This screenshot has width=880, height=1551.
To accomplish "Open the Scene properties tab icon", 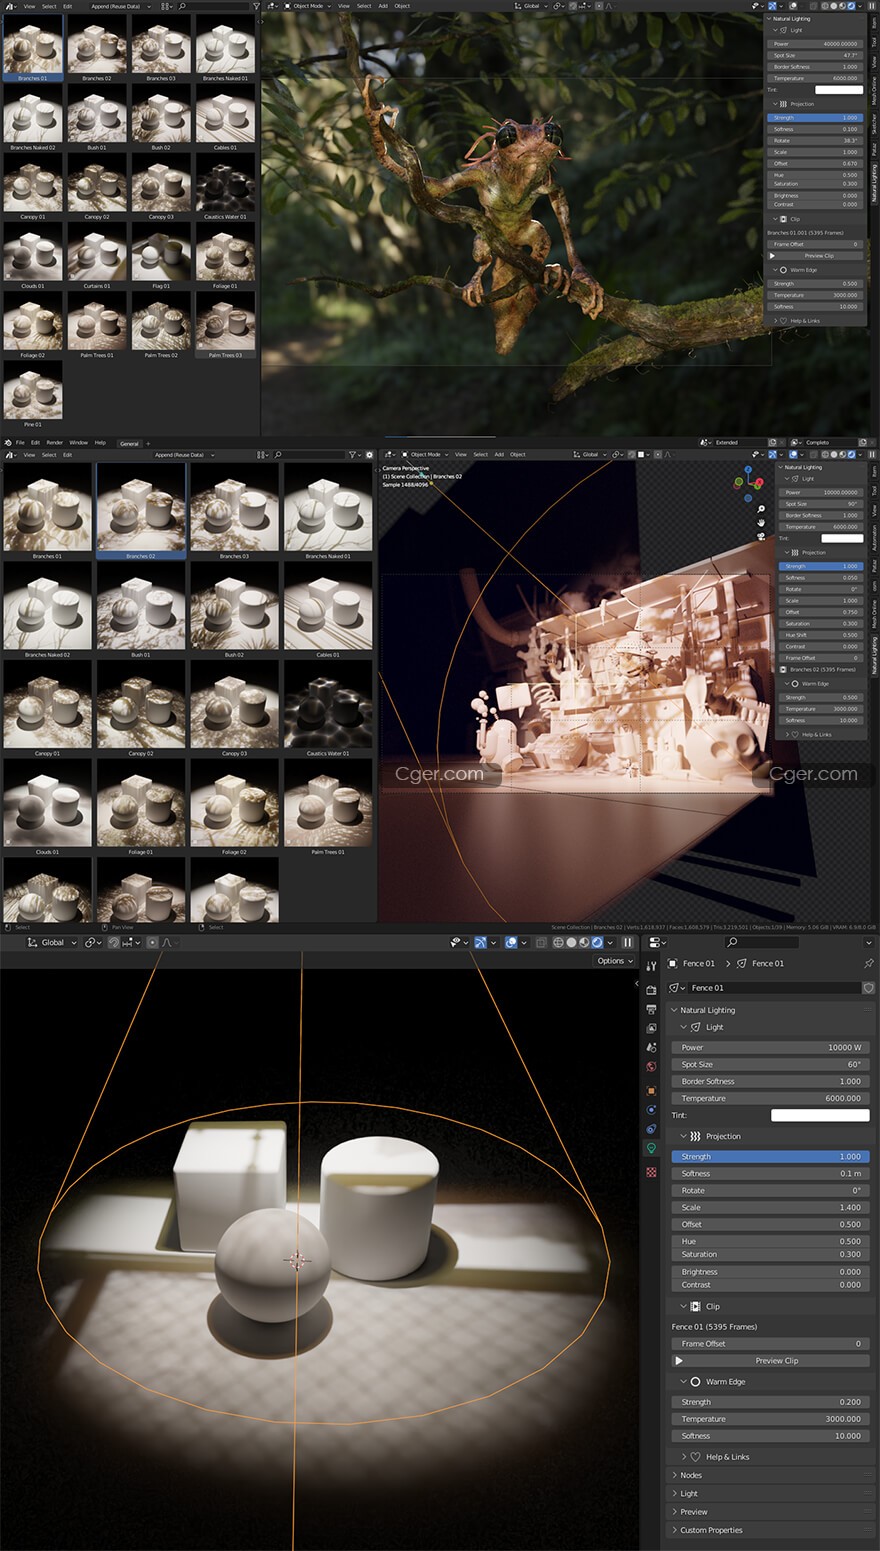I will coord(651,1048).
